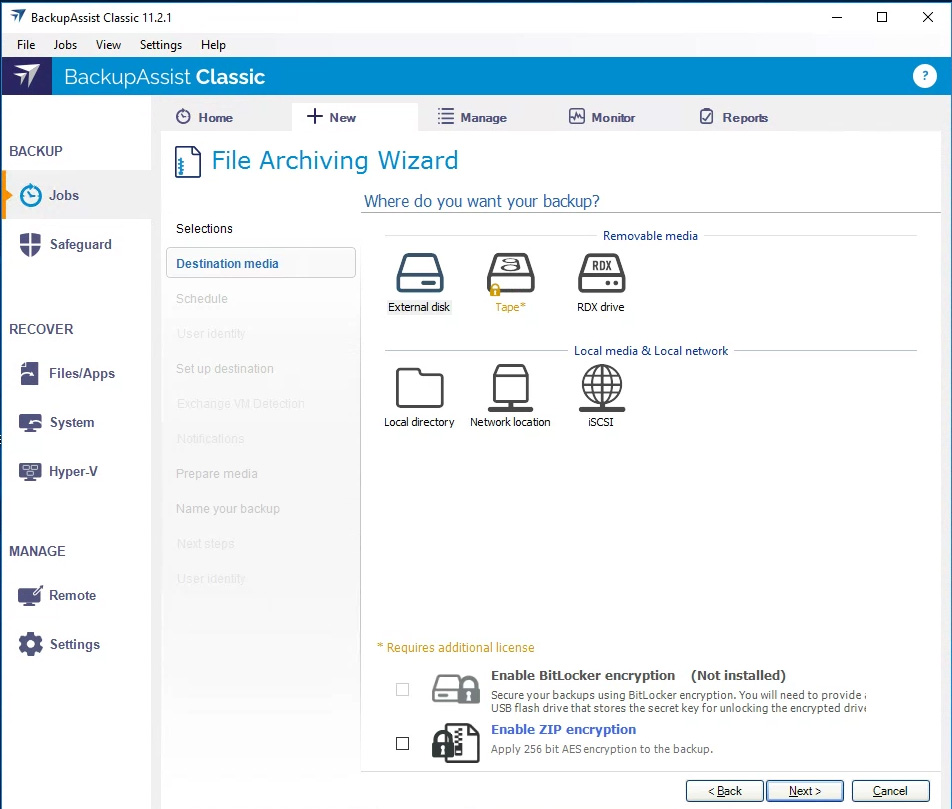The height and width of the screenshot is (809, 952).
Task: Click the help question mark icon
Action: [x=924, y=77]
